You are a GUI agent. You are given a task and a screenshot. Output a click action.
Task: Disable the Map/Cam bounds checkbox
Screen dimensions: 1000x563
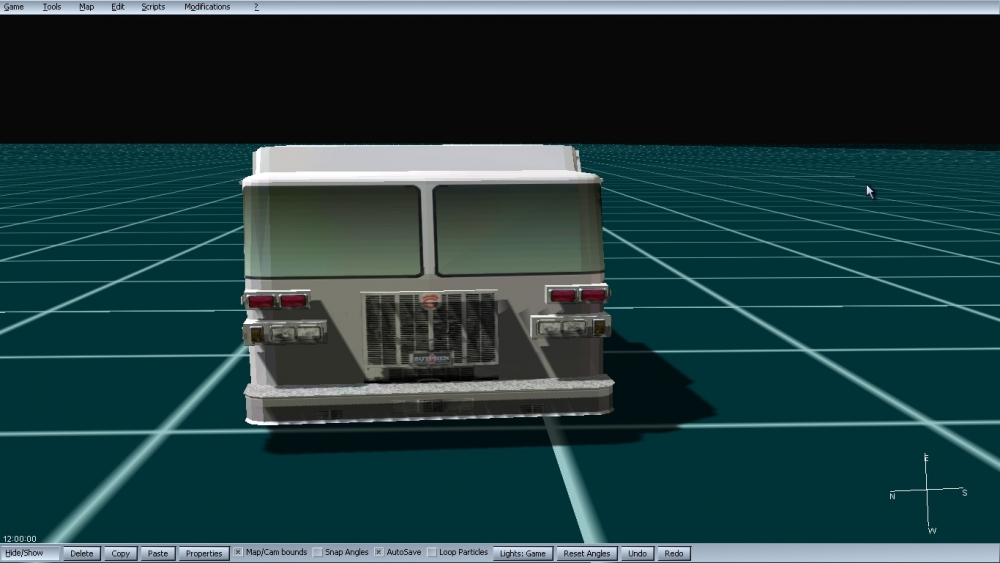pos(238,552)
